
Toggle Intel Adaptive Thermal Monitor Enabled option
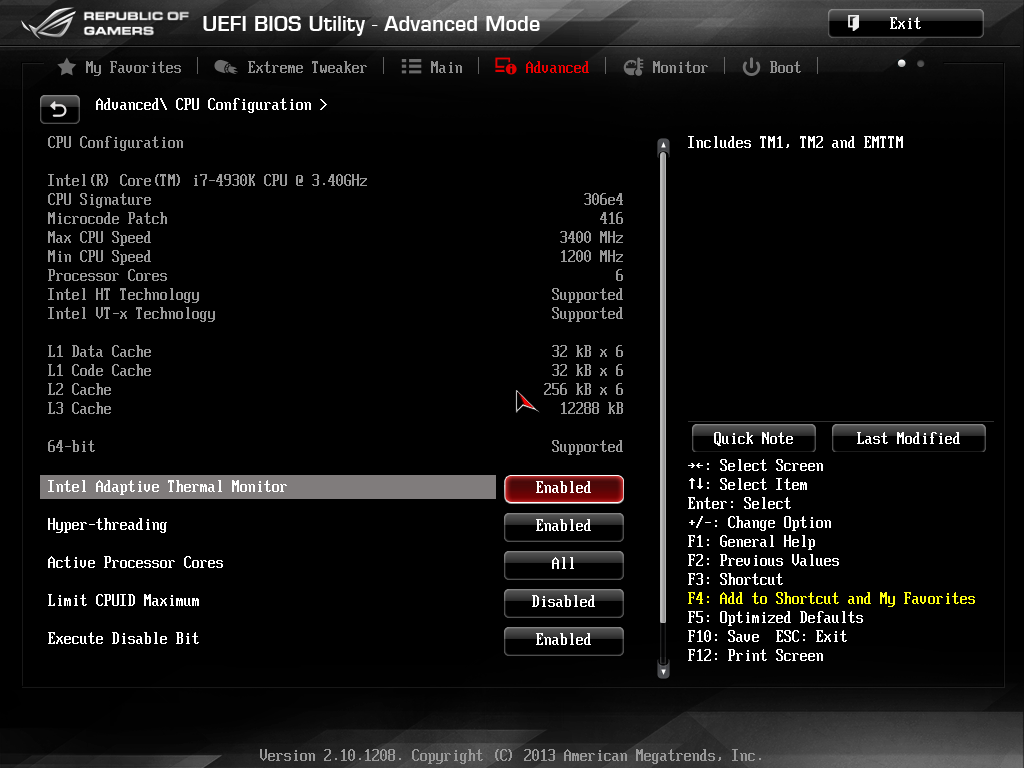563,488
